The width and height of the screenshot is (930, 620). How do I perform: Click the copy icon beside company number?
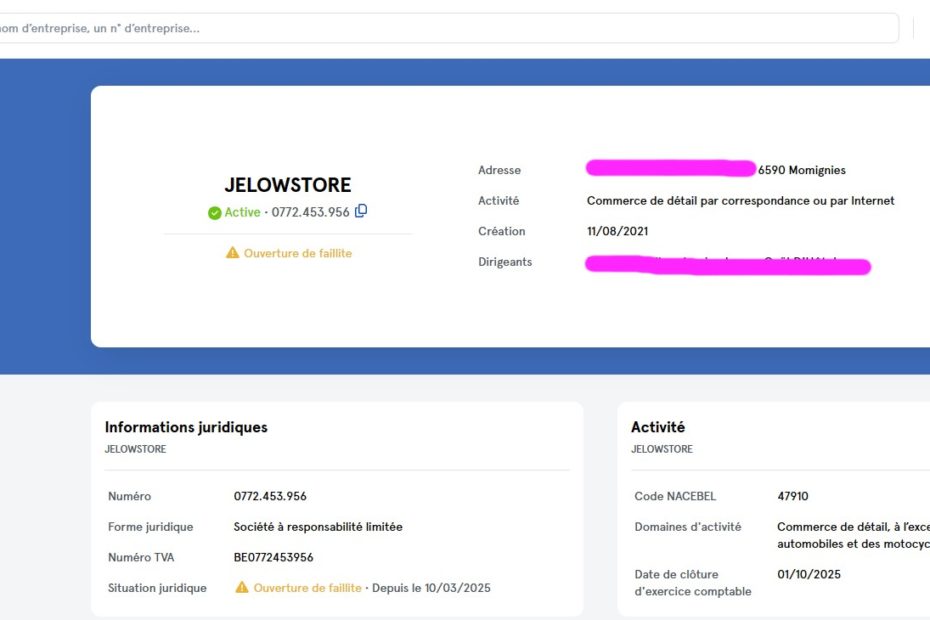click(361, 211)
